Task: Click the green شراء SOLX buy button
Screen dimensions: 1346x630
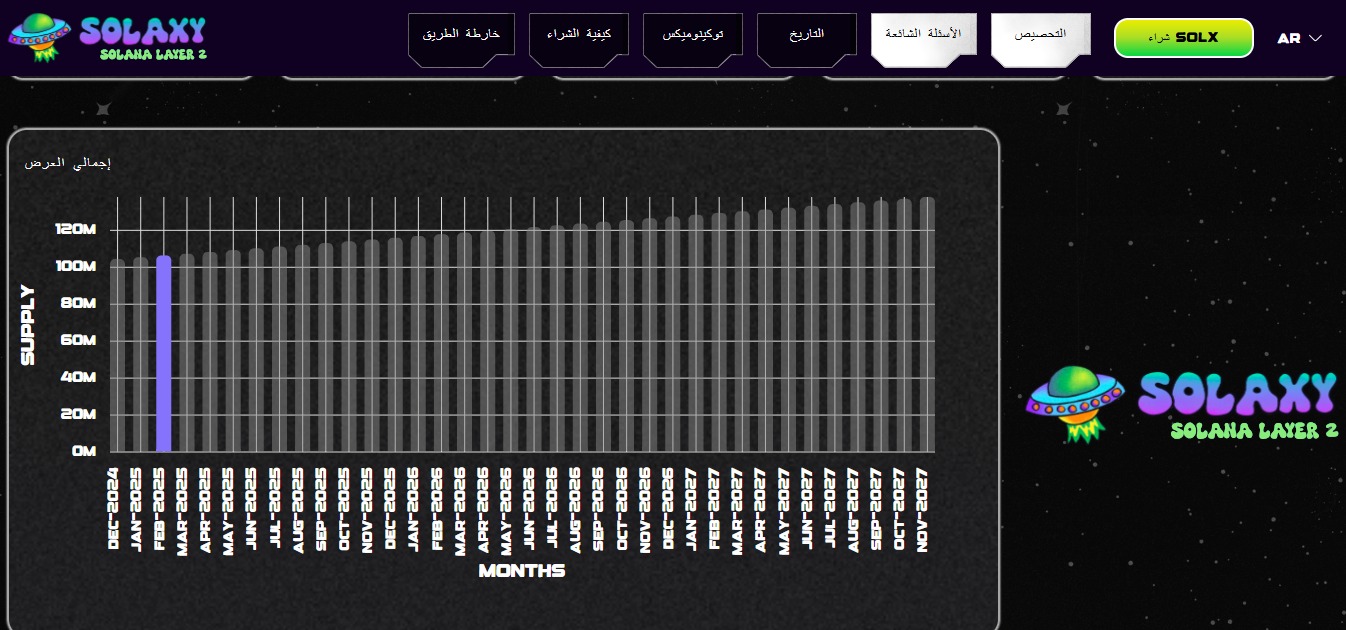Action: pos(1184,38)
